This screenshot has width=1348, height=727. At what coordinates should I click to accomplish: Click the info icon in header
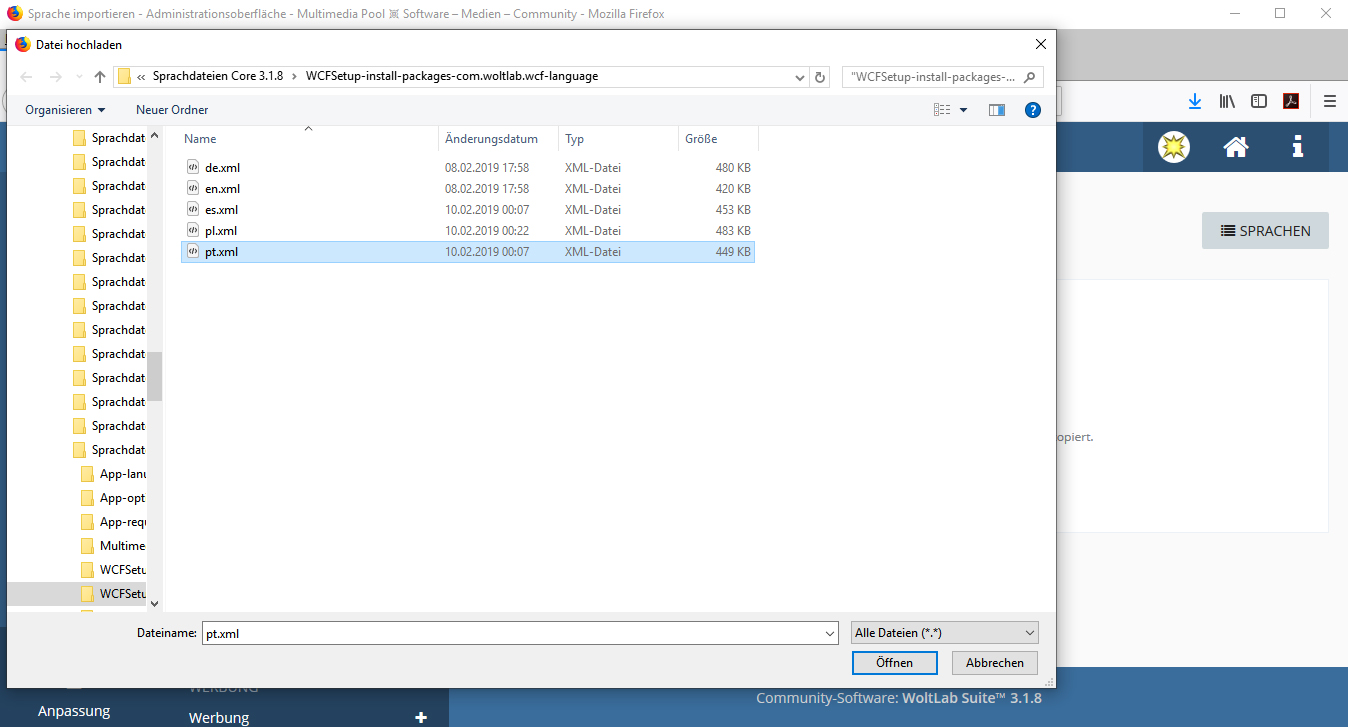point(1297,147)
